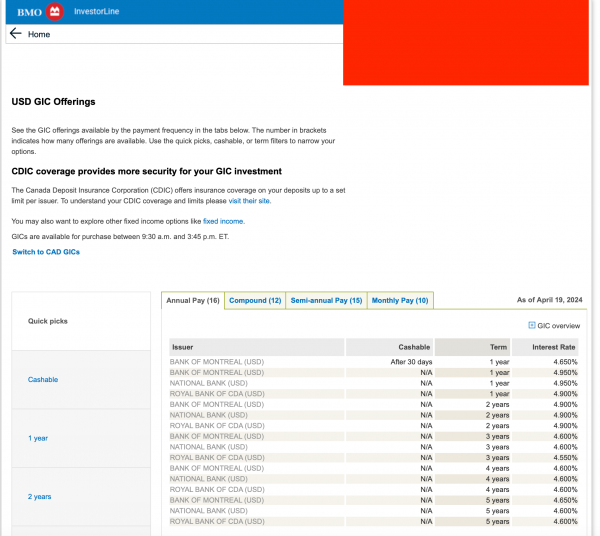Follow the 'visit their site' CDIC link
Viewport: 600px width, 536px height.
249,201
